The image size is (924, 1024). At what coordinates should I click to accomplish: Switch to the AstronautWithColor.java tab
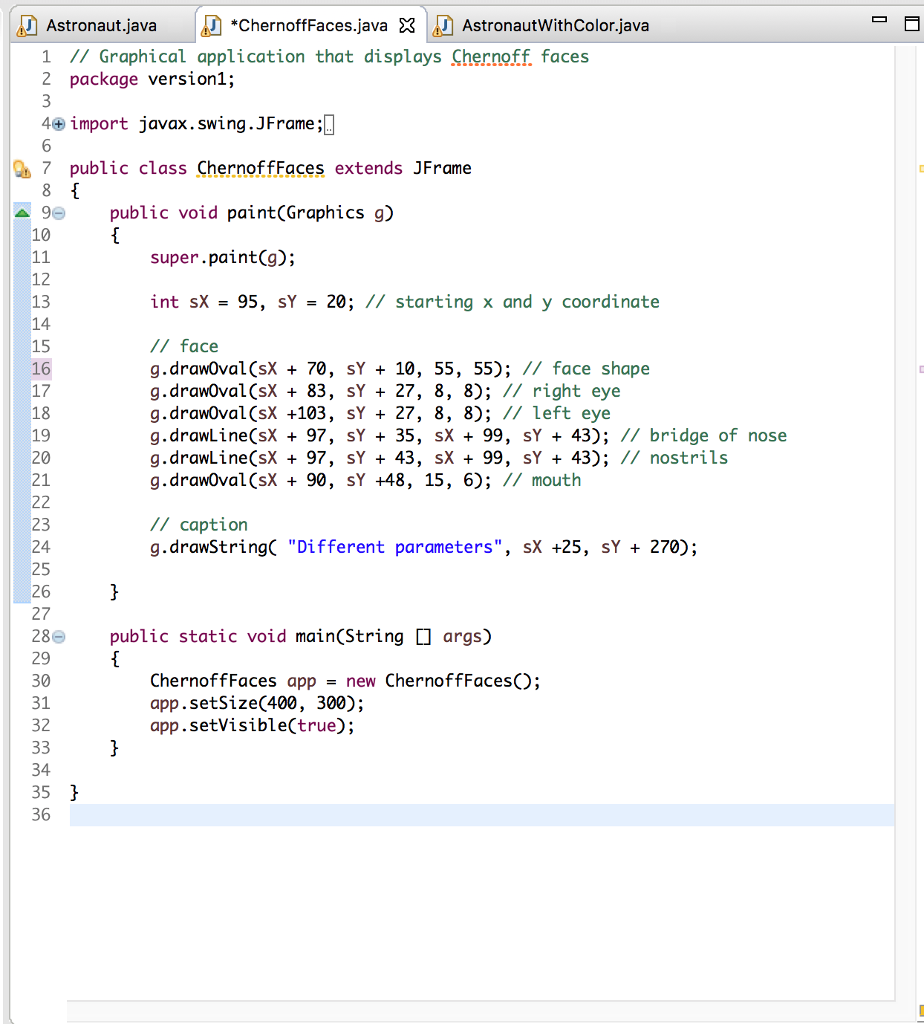[555, 27]
